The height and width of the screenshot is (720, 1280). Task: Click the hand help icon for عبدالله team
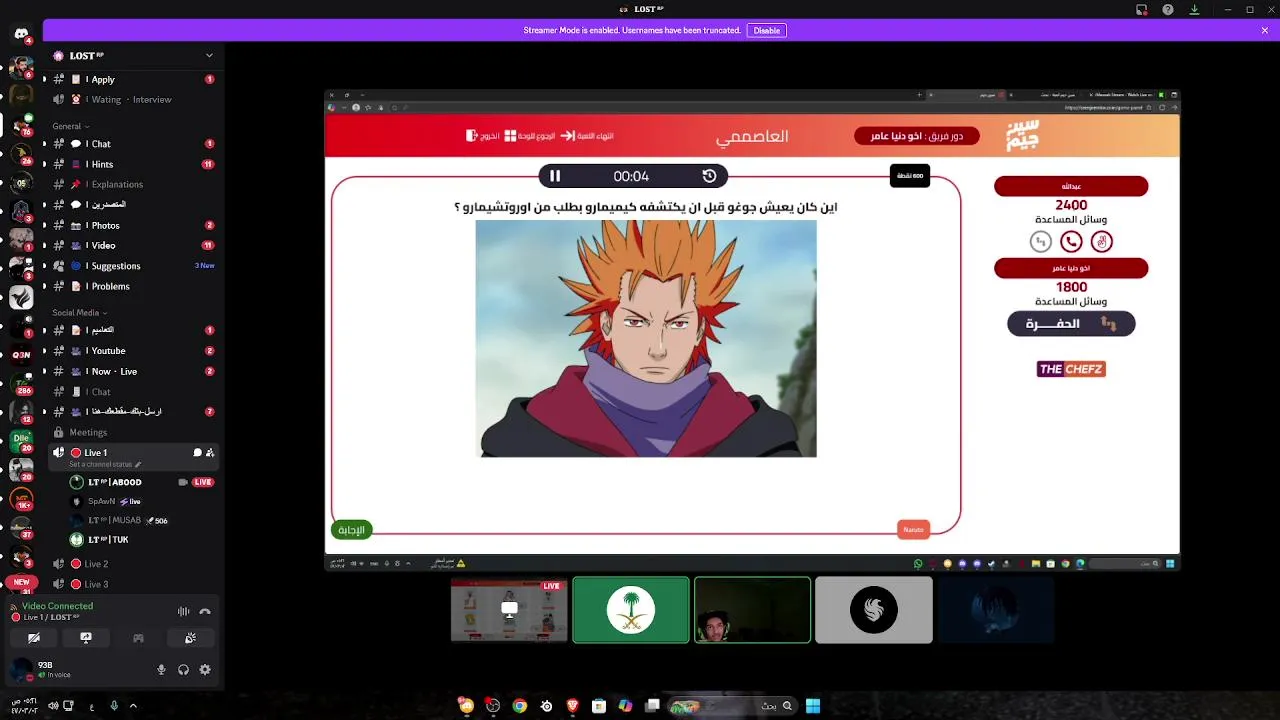tap(1101, 241)
